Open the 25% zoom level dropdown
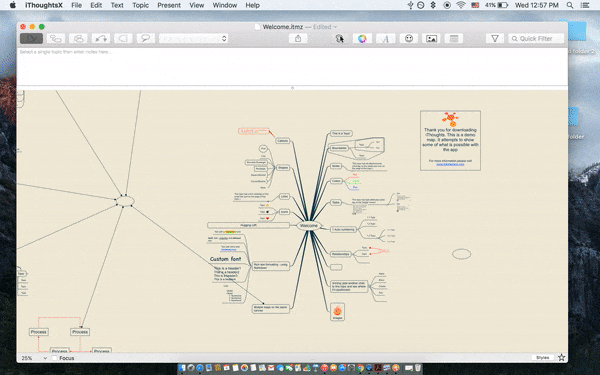The width and height of the screenshot is (600, 375). [34, 358]
